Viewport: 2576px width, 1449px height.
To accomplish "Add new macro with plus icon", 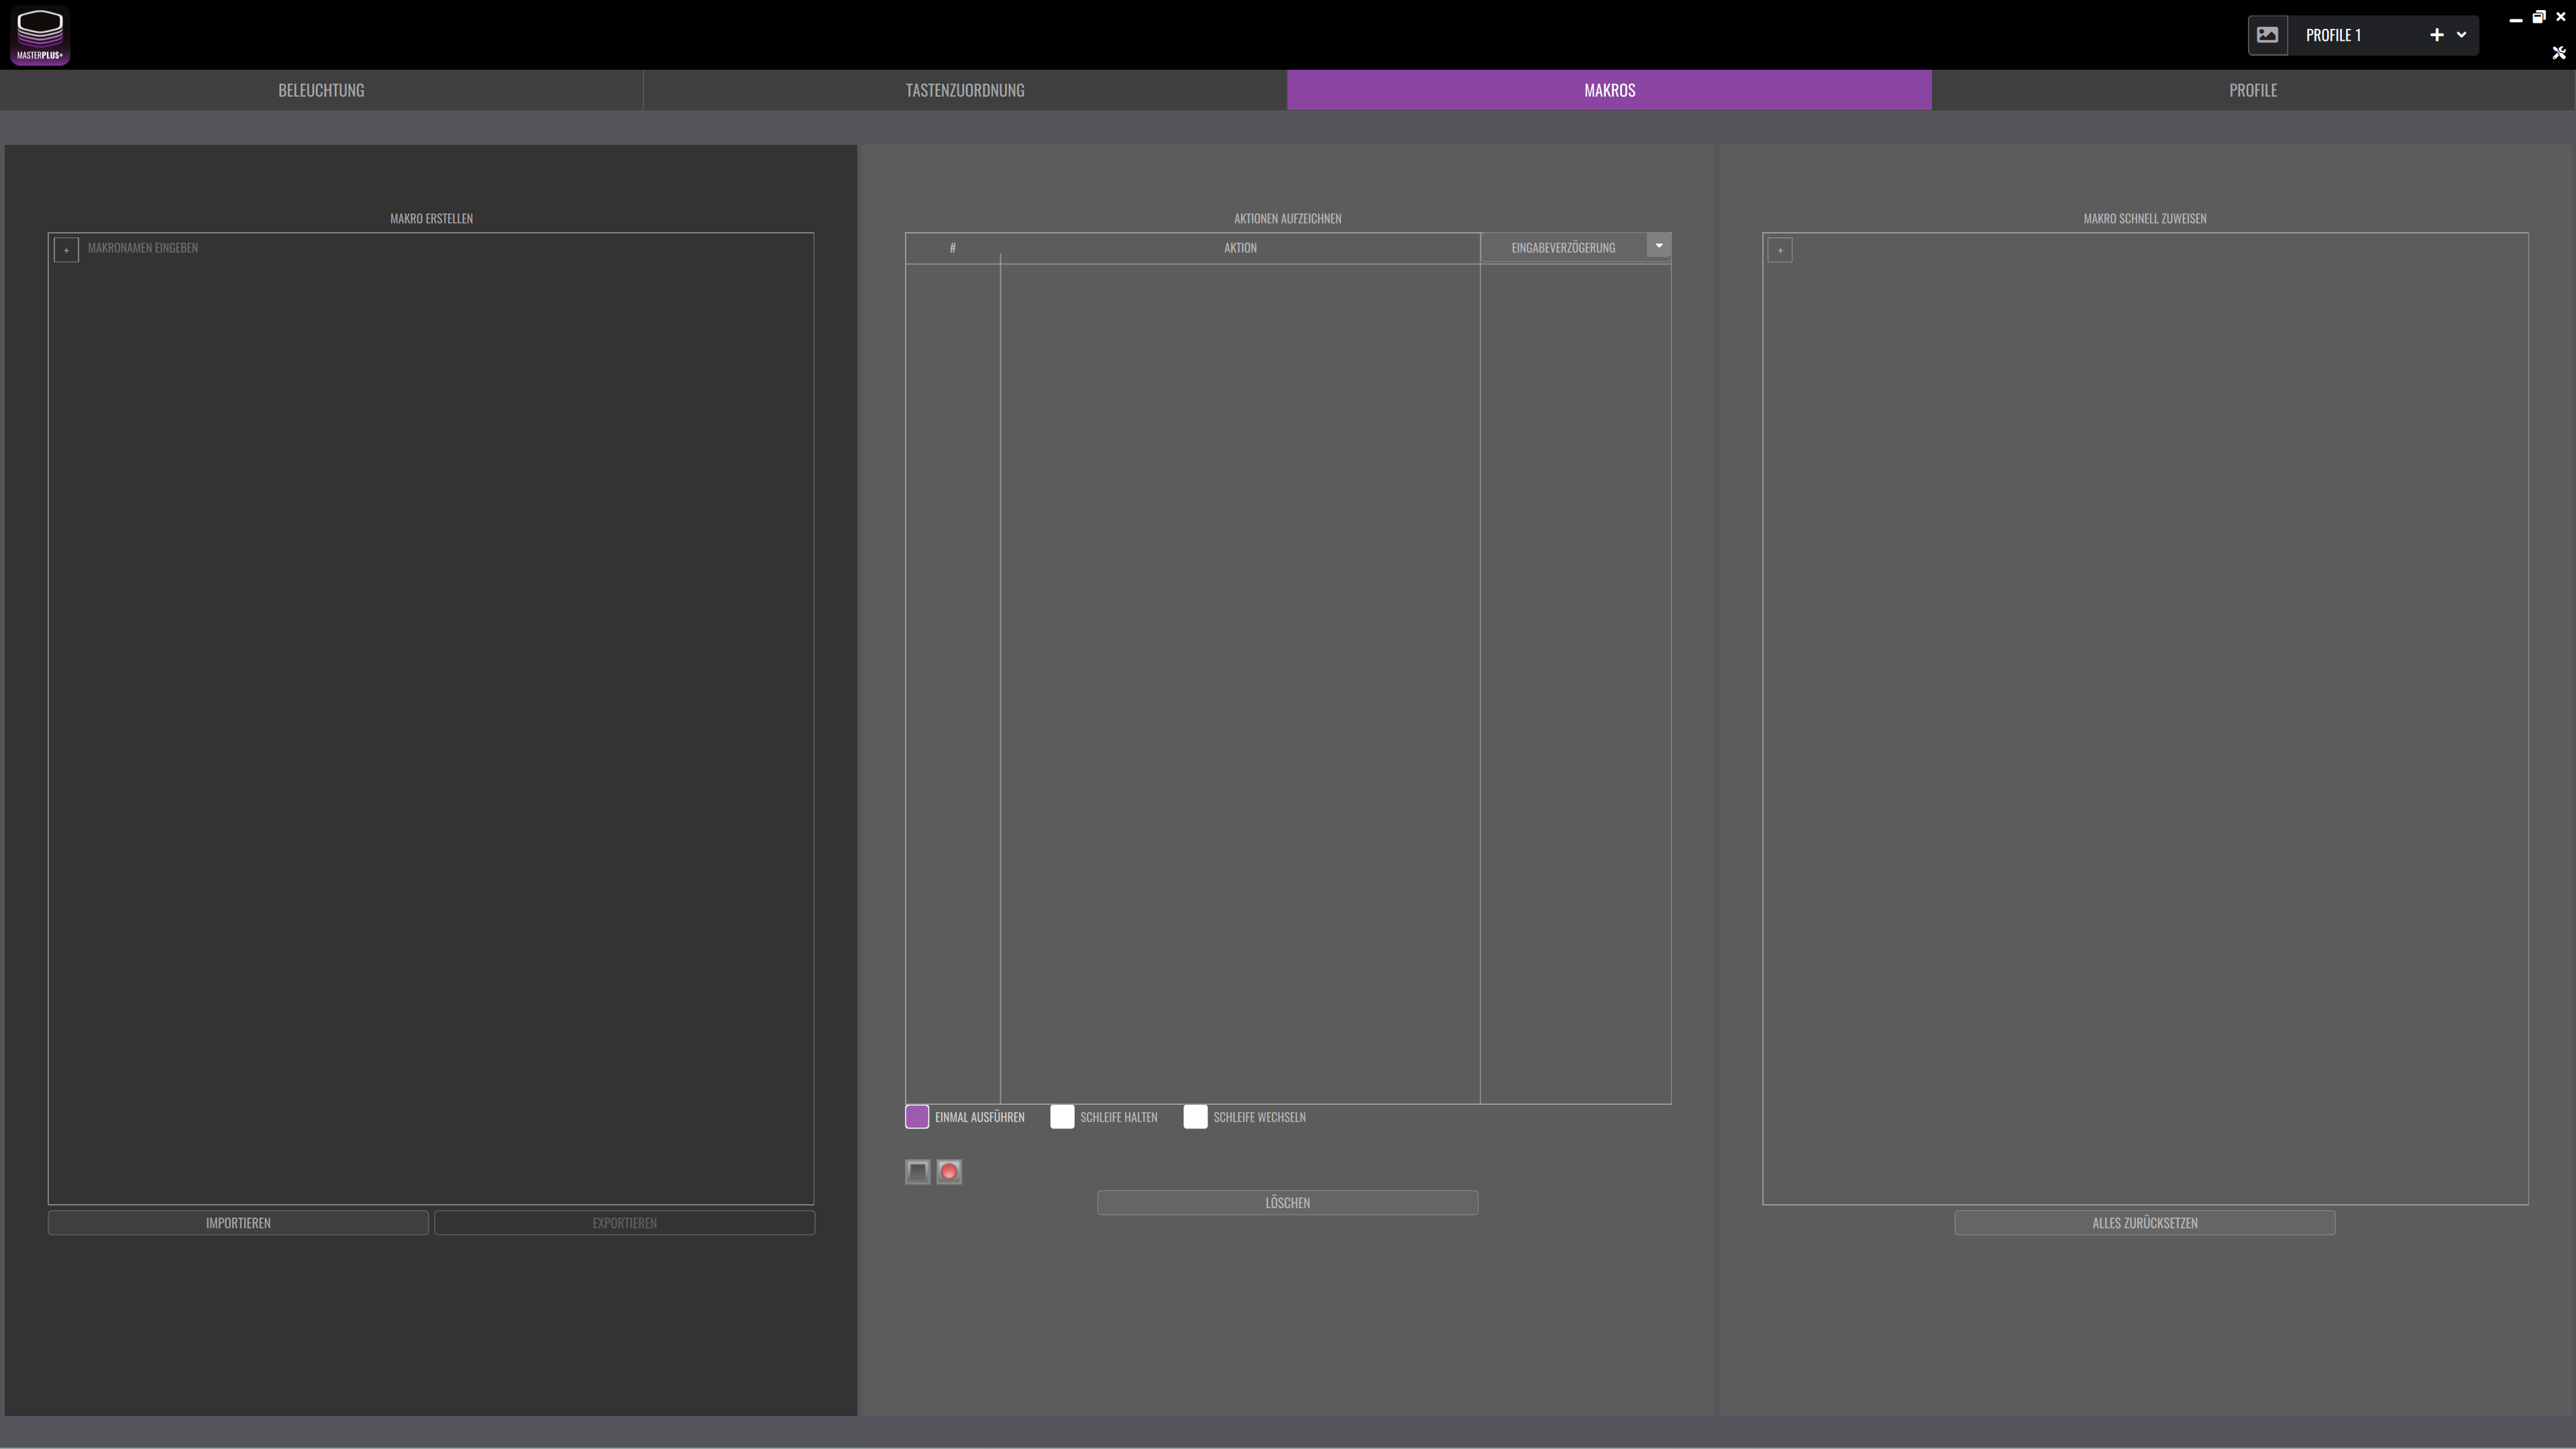I will tap(66, 250).
